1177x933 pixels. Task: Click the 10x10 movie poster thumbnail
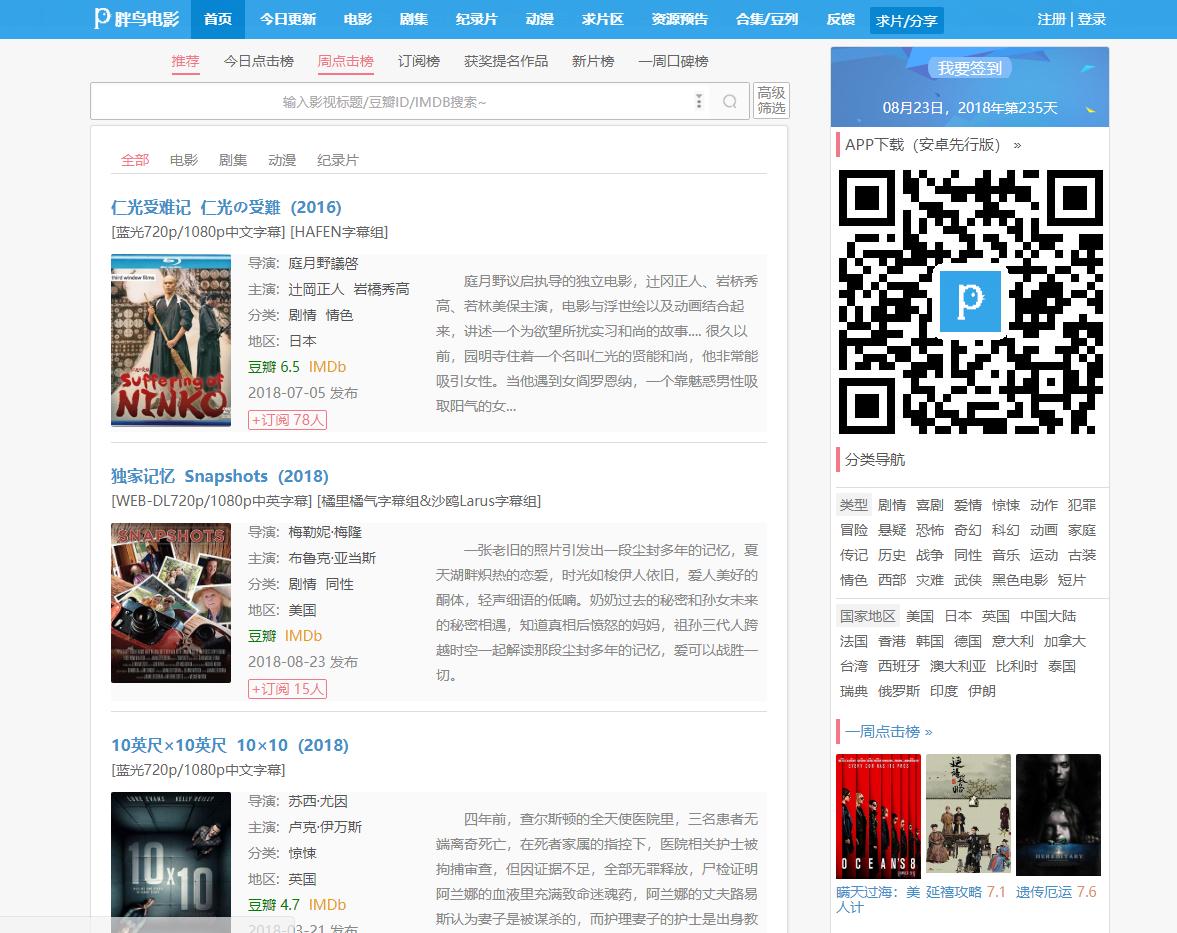[171, 862]
